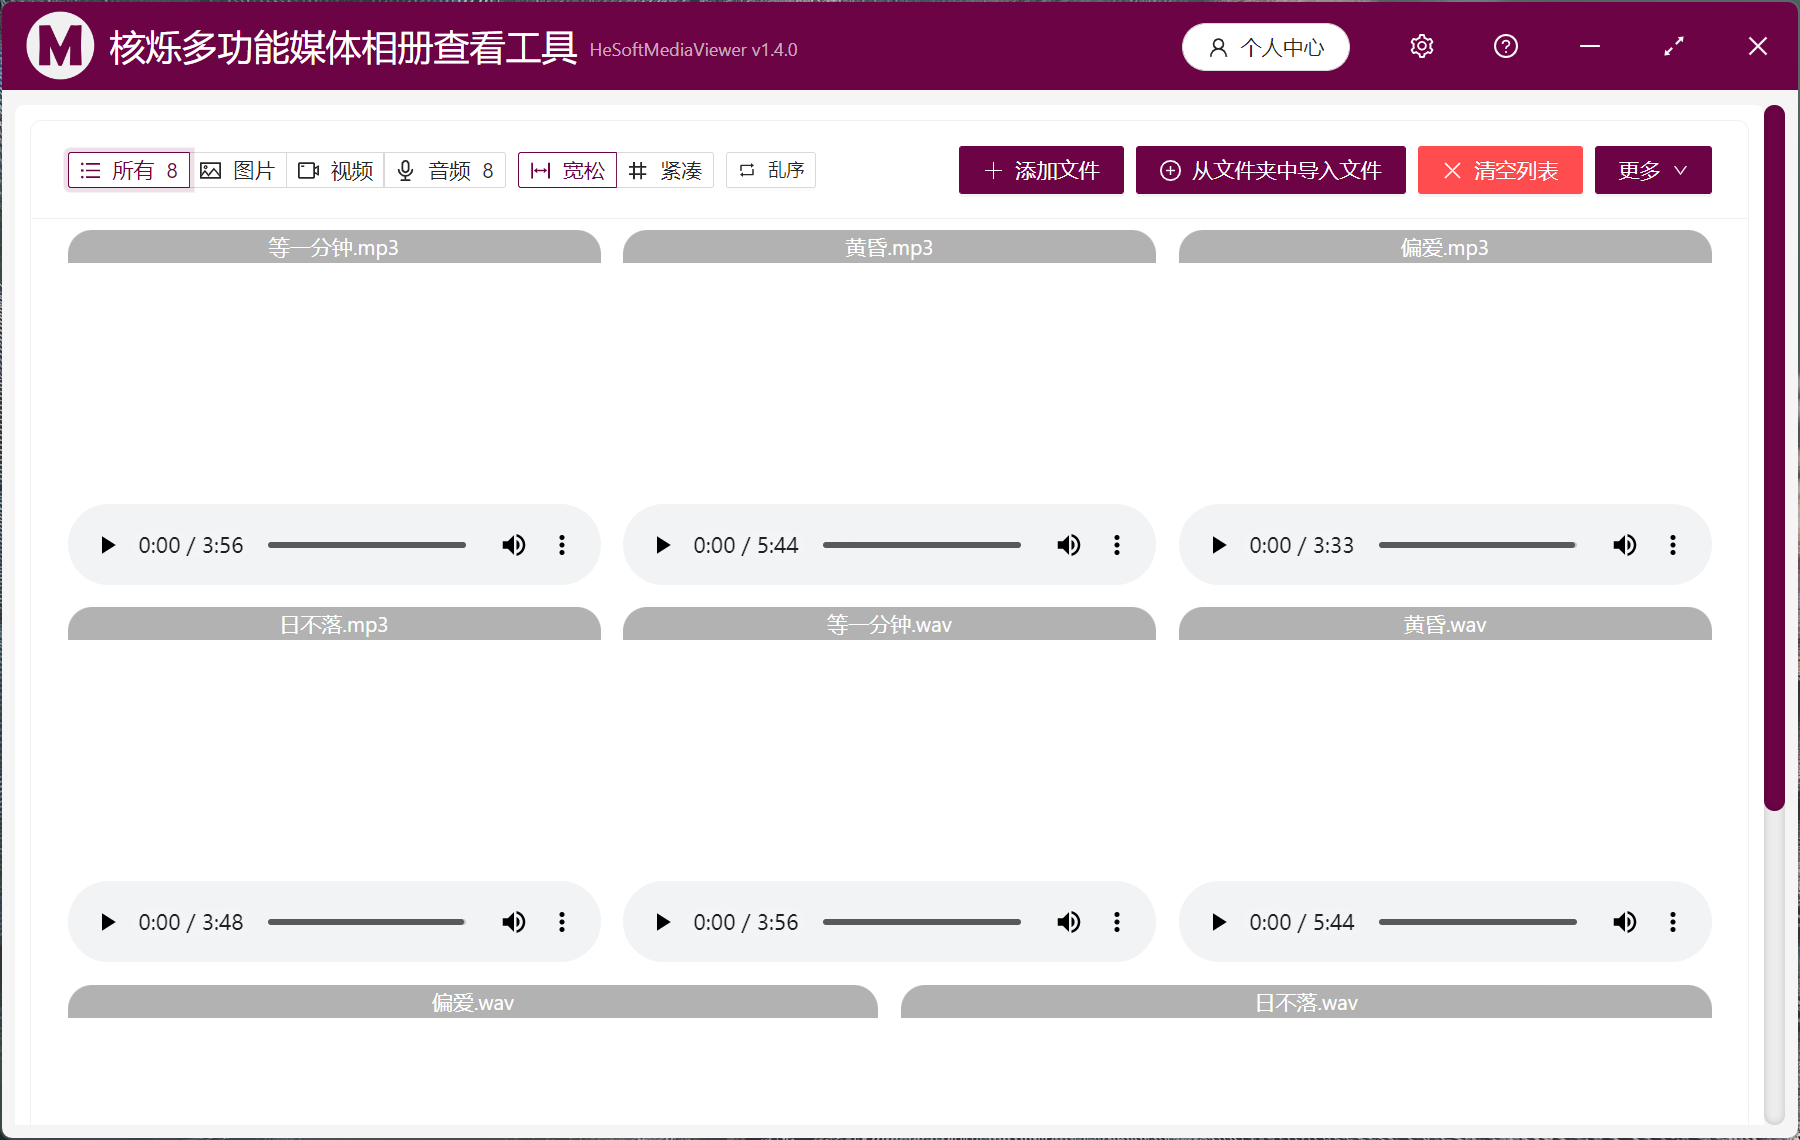The height and width of the screenshot is (1140, 1800).
Task: Enable 紧凑 compact layout mode
Action: pos(666,170)
